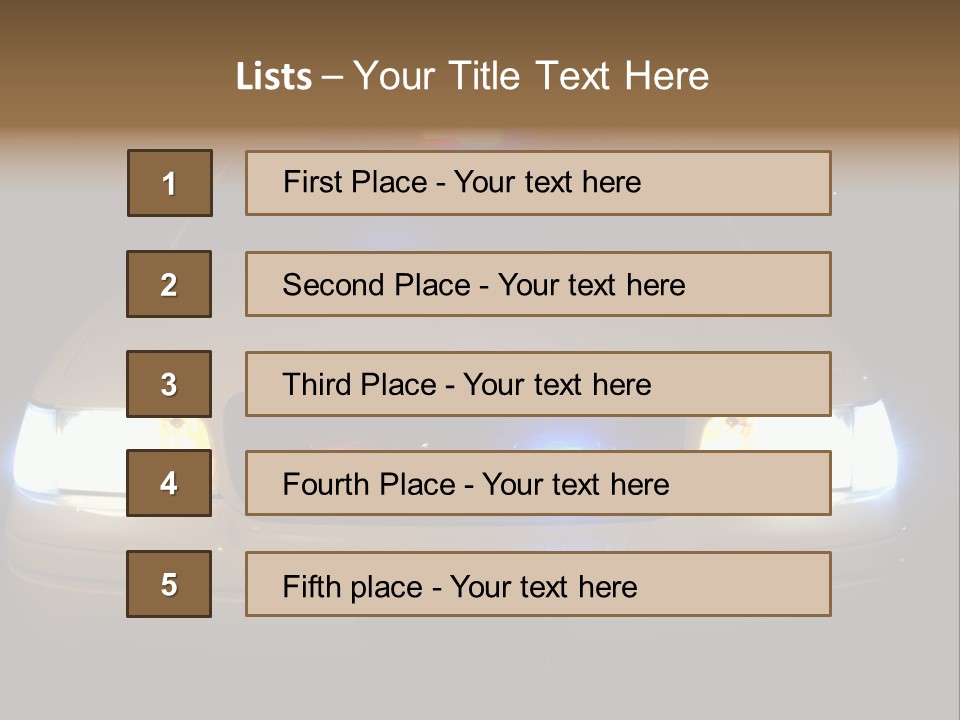Select the number 1 box

[170, 183]
